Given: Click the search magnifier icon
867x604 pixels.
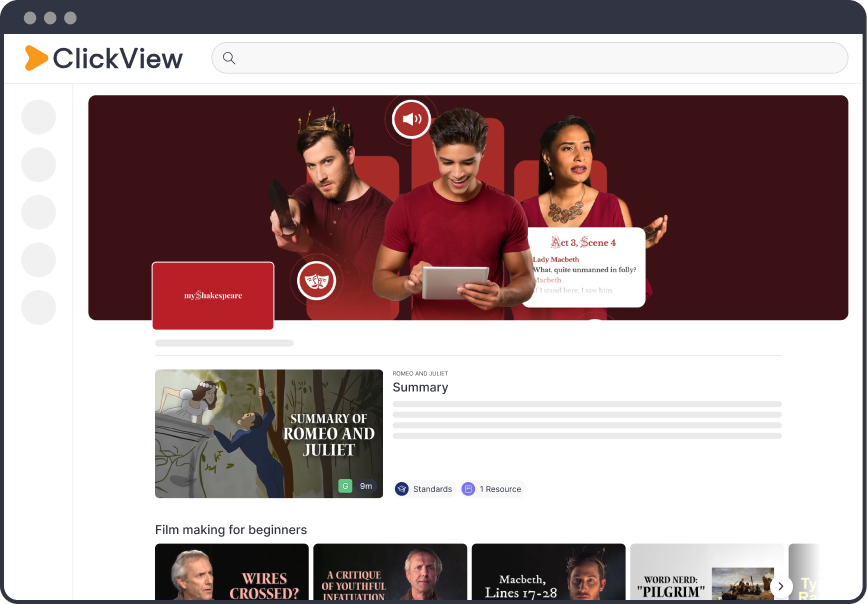Looking at the screenshot, I should pos(229,58).
